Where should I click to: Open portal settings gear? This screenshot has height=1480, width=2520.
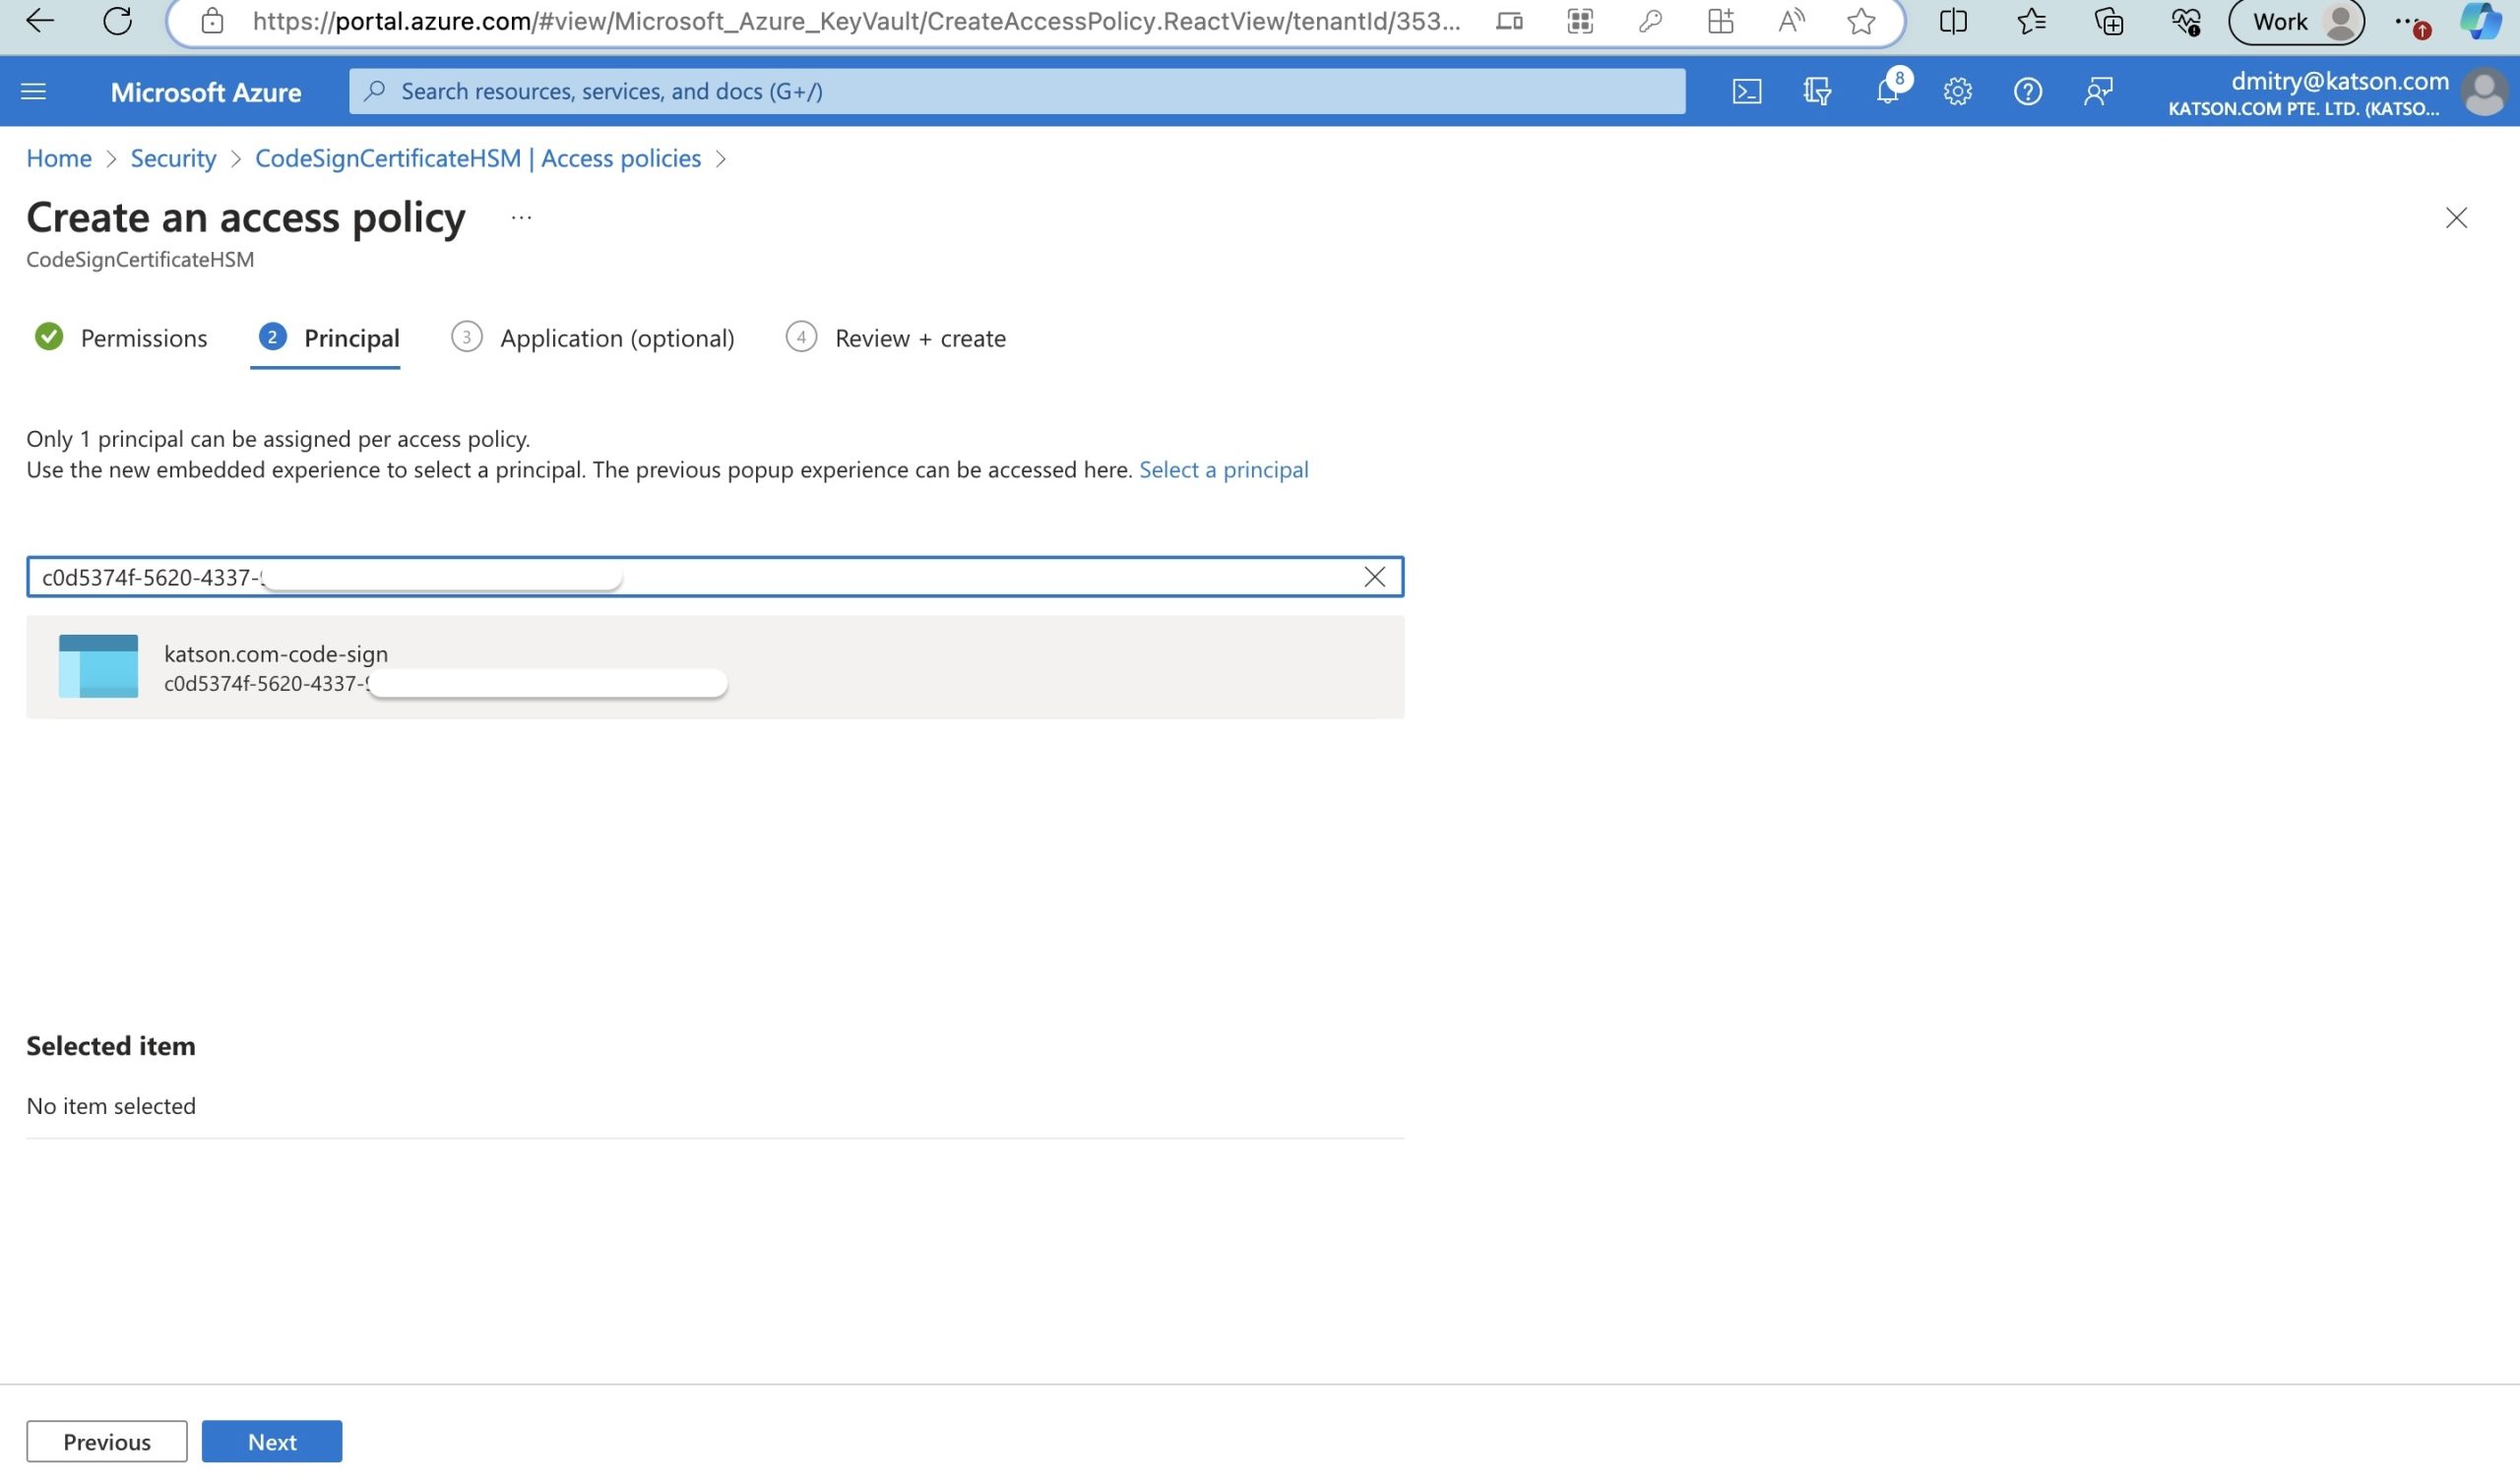(x=1957, y=92)
